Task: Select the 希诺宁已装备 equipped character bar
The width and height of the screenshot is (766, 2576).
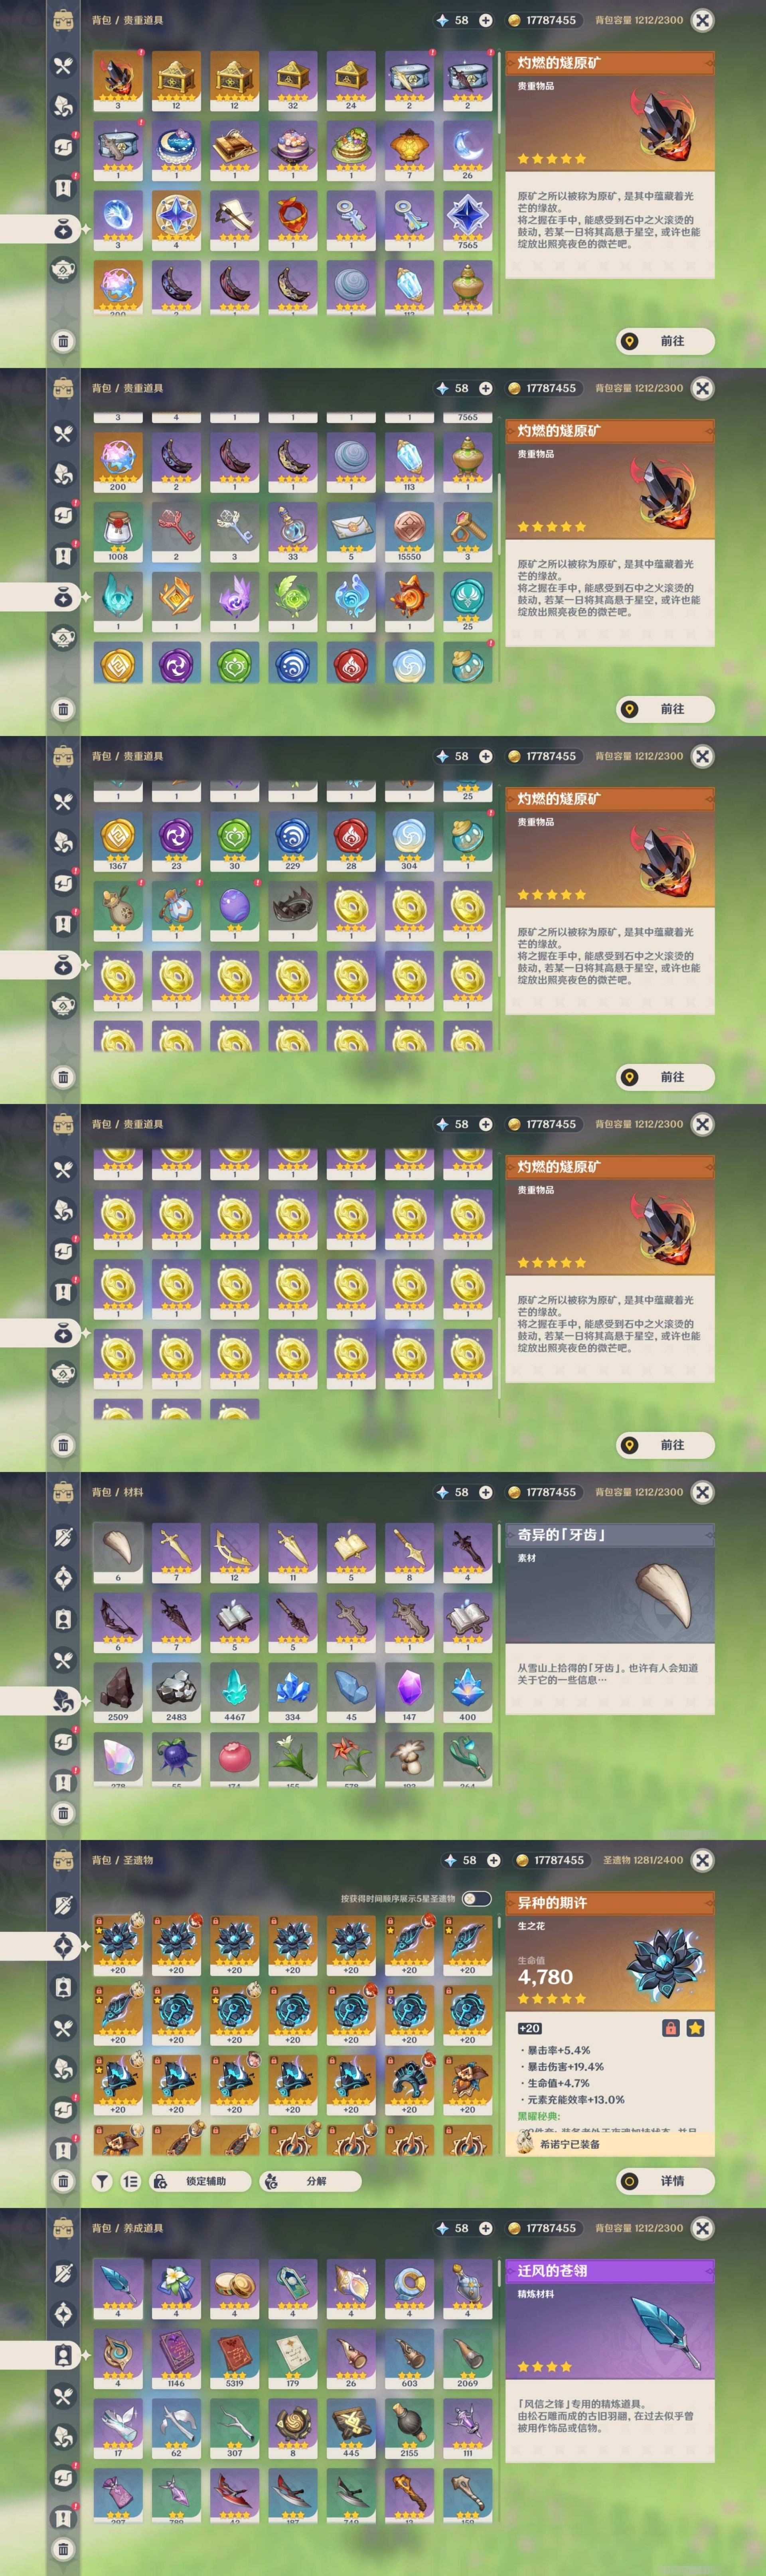Action: [610, 2144]
